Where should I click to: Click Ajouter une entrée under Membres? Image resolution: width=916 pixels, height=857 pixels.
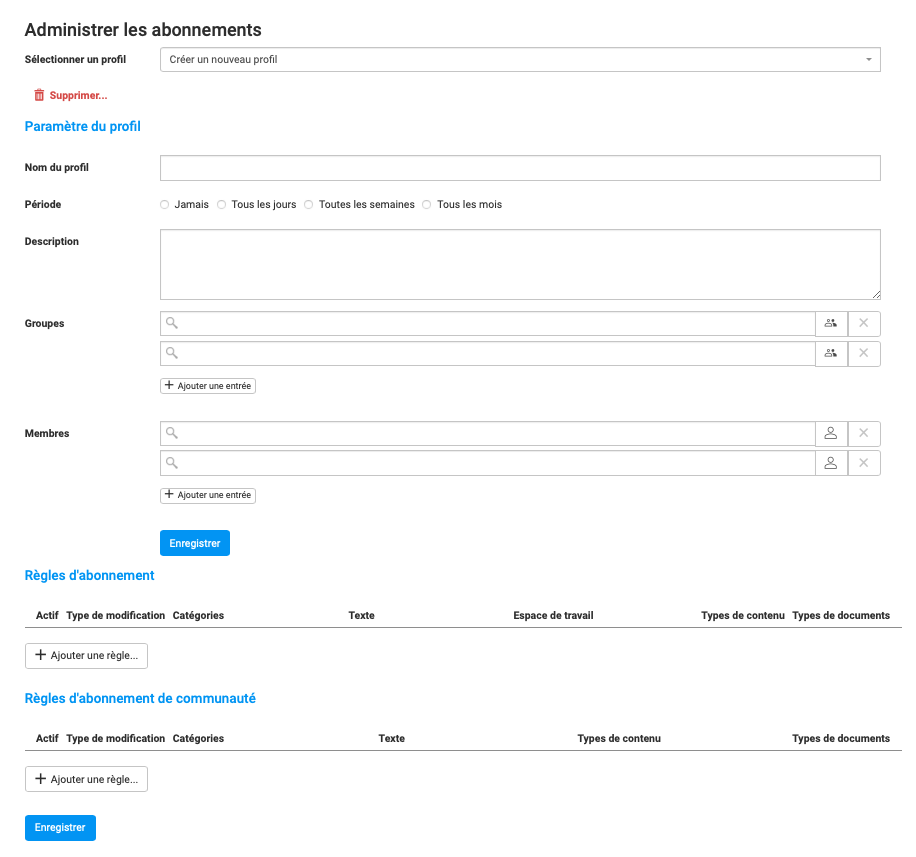click(x=208, y=495)
